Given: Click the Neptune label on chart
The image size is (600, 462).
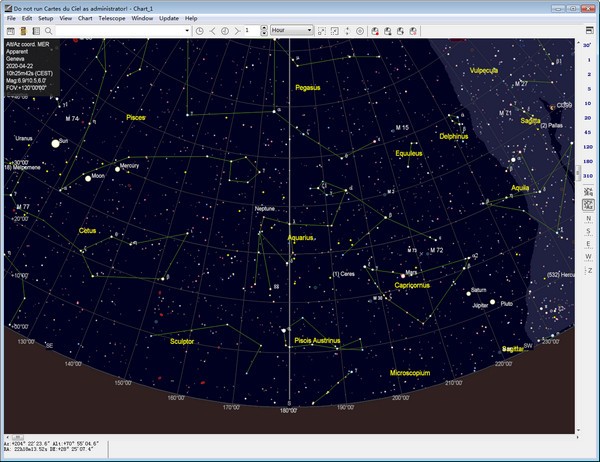Looking at the screenshot, I should [x=265, y=208].
